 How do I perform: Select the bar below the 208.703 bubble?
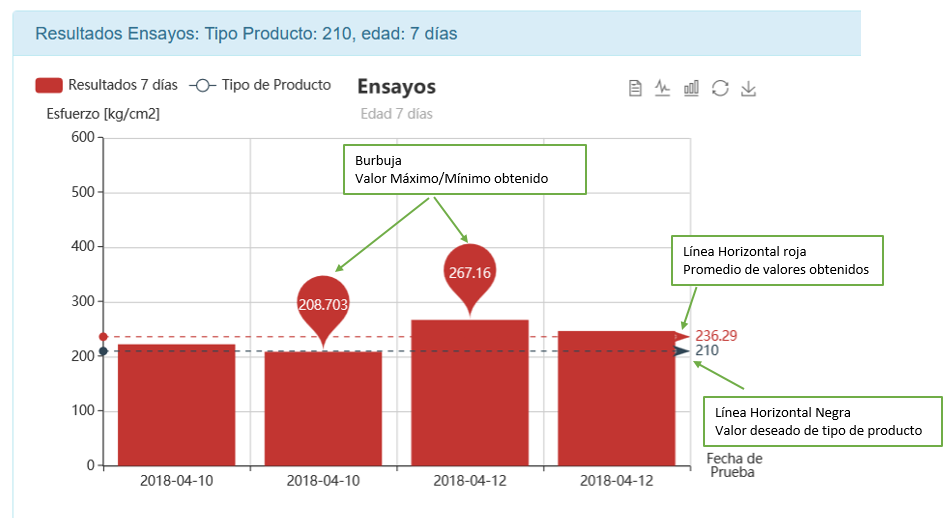coord(323,408)
